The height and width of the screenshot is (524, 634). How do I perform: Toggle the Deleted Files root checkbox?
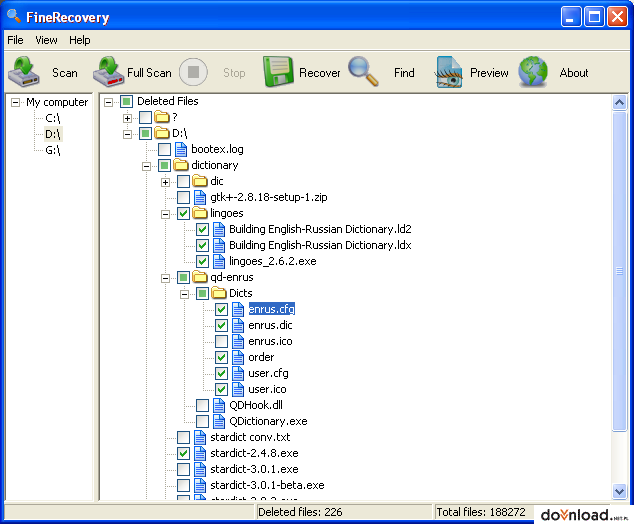126,101
